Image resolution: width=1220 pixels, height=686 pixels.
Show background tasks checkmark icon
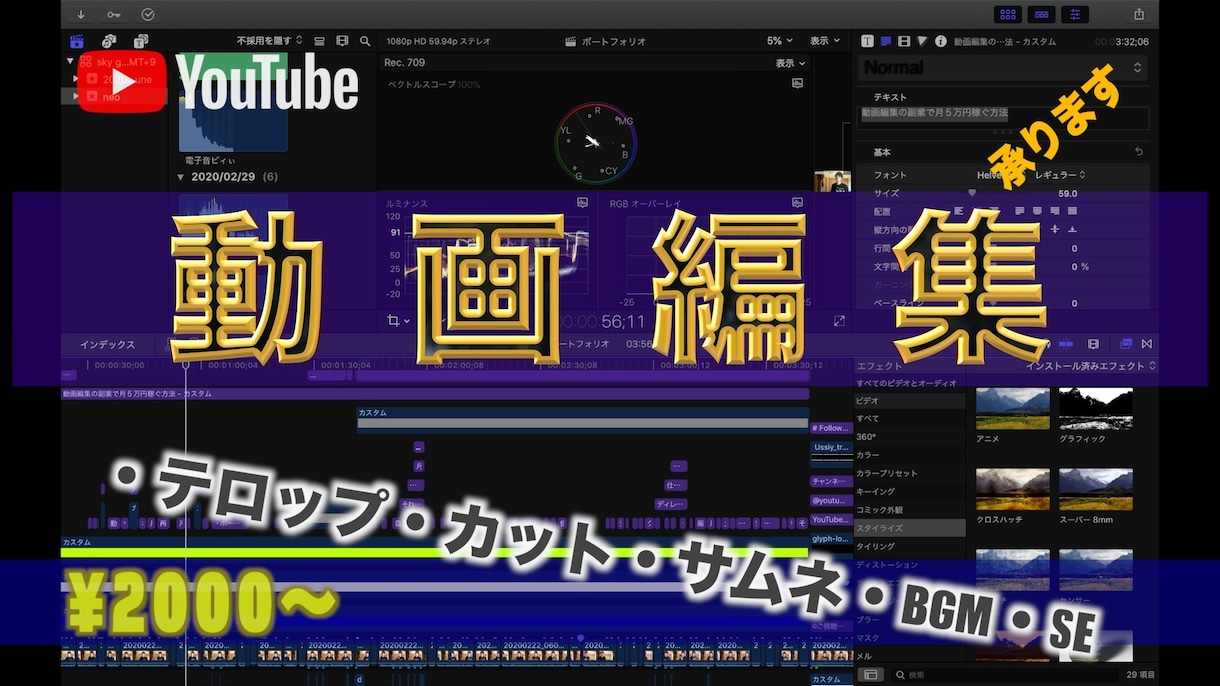click(x=148, y=14)
